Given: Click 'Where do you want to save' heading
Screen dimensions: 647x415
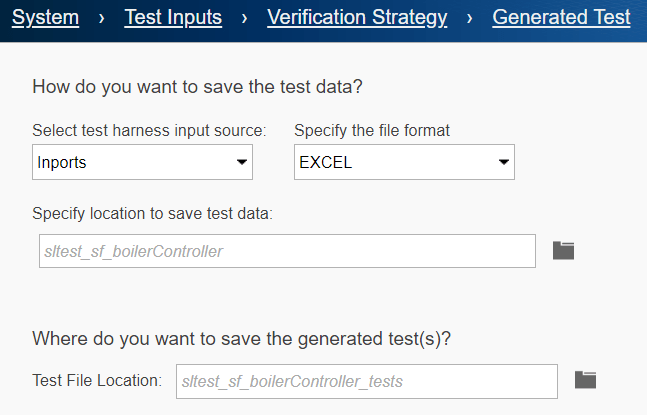Looking at the screenshot, I should [x=242, y=338].
